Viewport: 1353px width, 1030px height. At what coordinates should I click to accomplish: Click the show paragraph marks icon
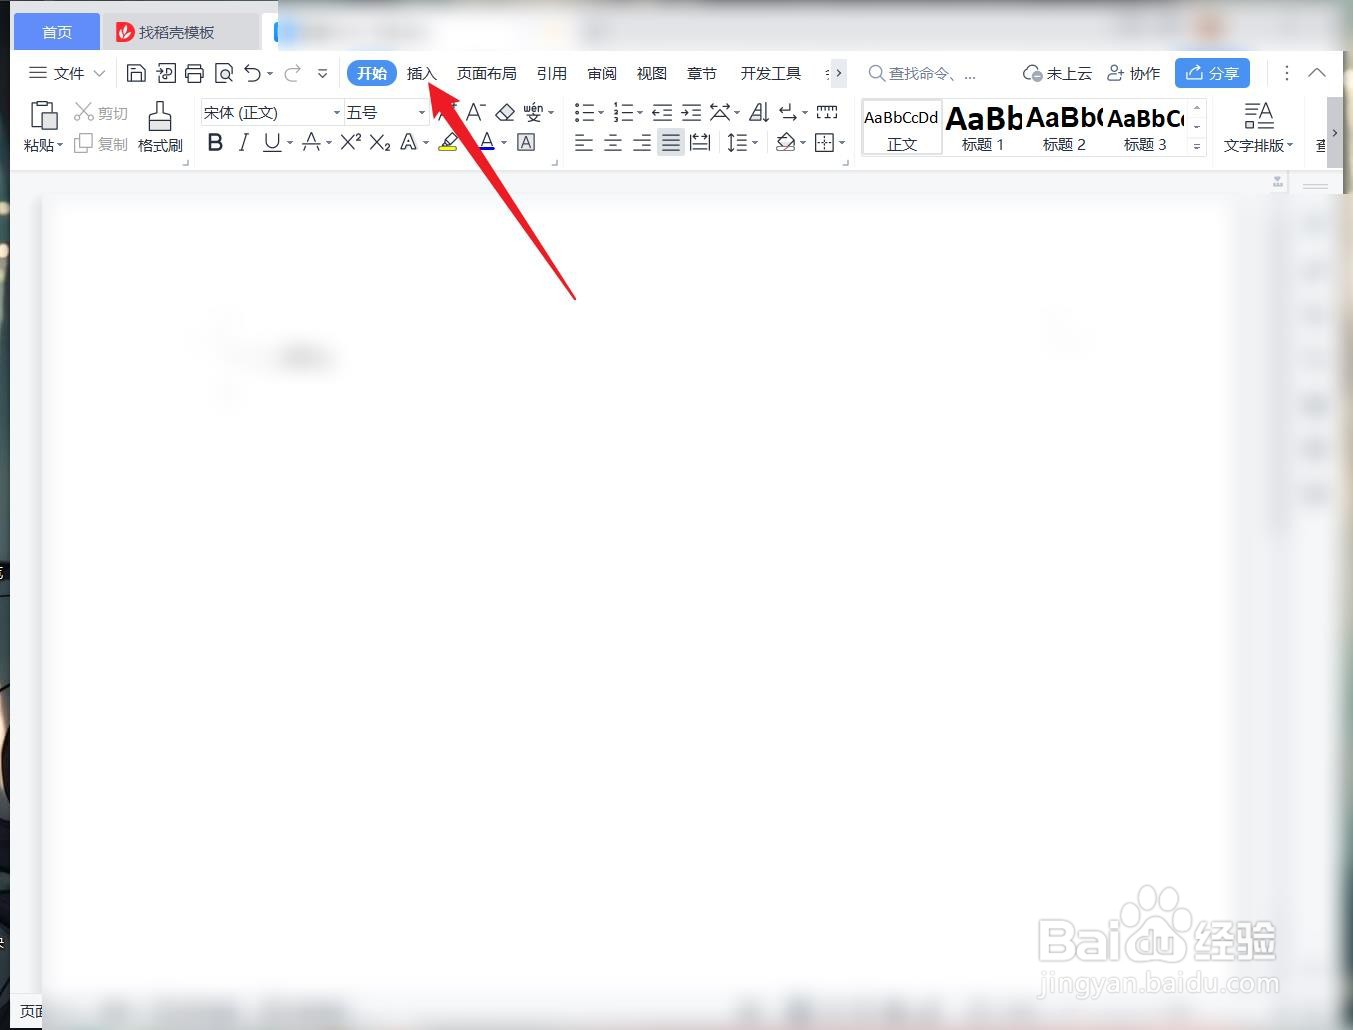[788, 112]
